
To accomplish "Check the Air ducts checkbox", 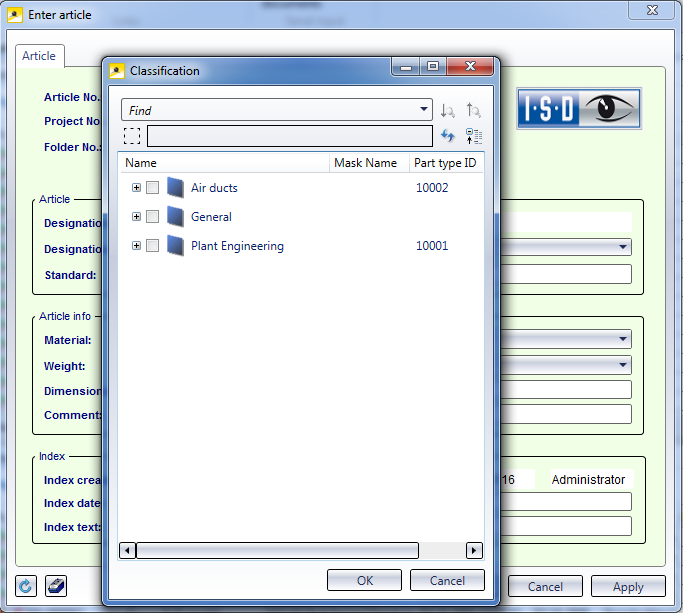I will click(152, 188).
